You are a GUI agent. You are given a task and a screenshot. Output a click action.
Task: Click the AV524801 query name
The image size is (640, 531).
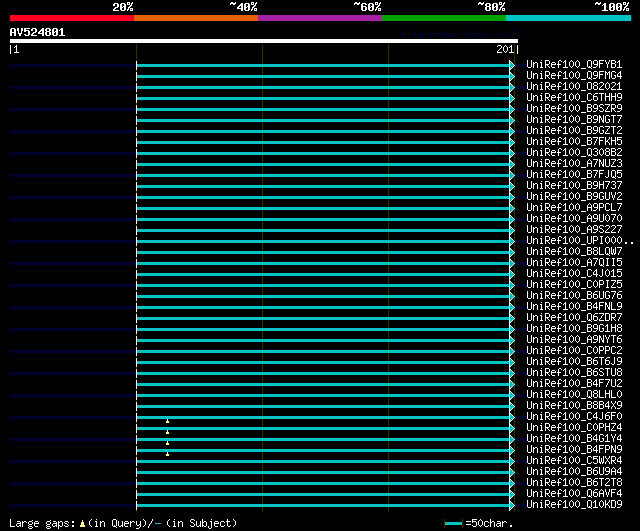pyautogui.click(x=37, y=32)
